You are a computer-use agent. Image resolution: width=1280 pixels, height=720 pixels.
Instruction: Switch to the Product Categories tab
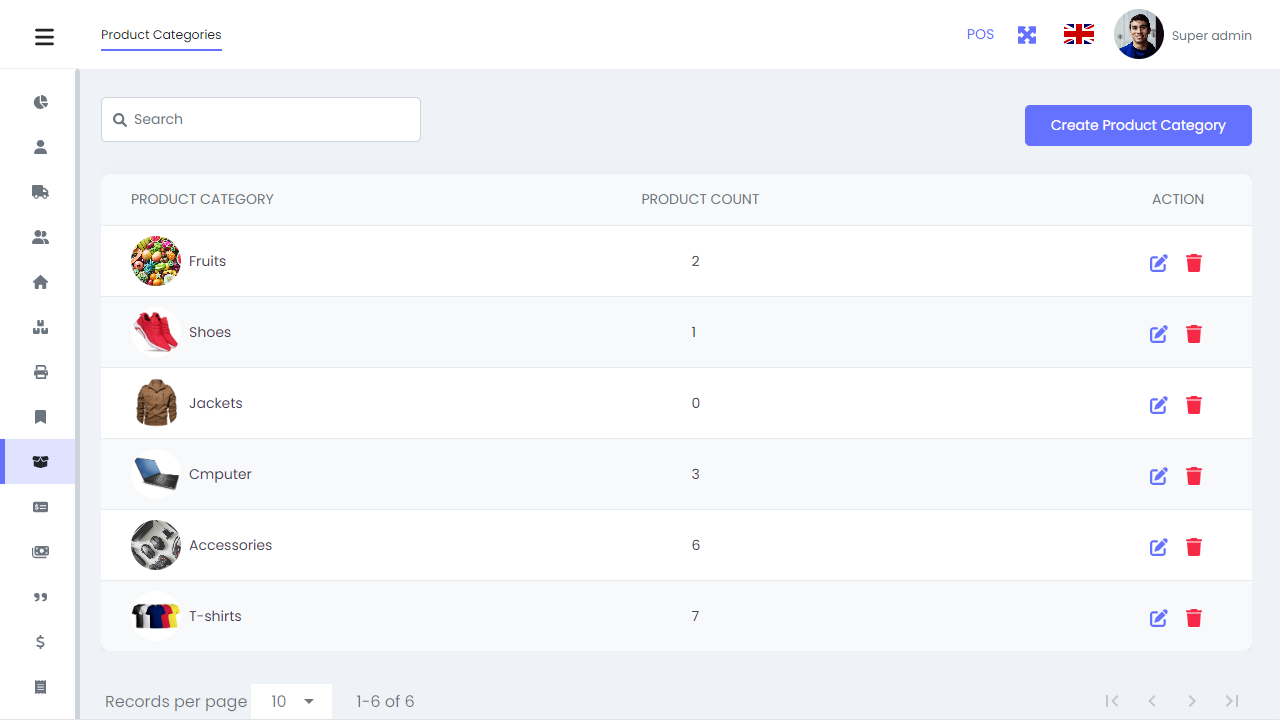[161, 34]
